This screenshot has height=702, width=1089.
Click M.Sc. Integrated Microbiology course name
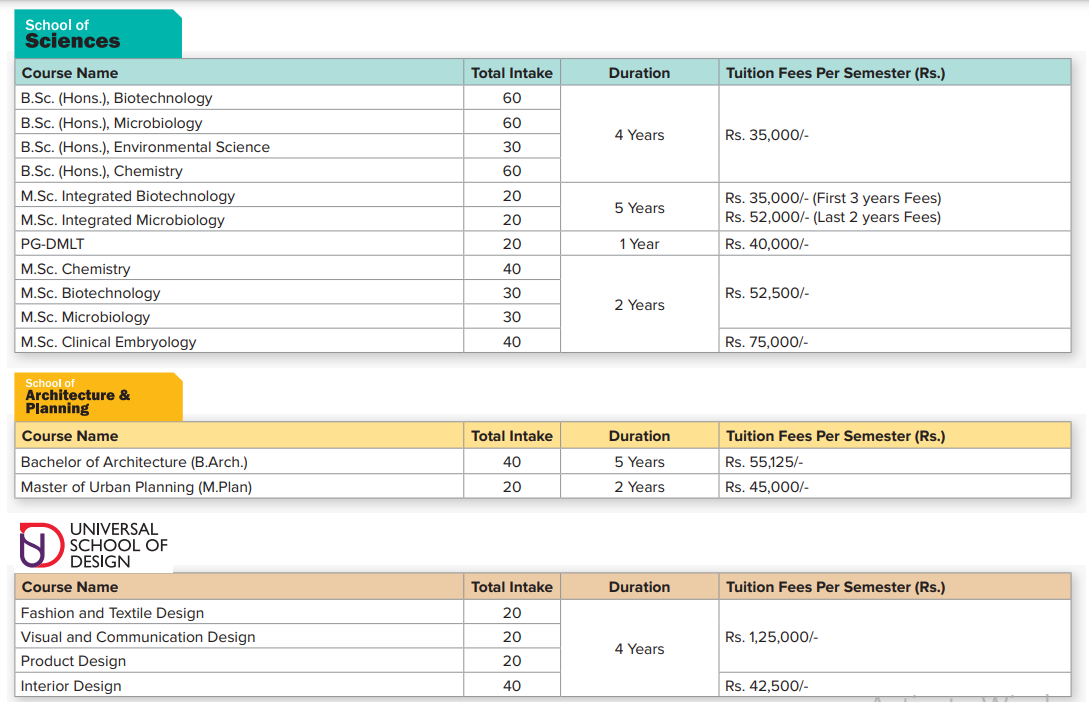point(123,220)
